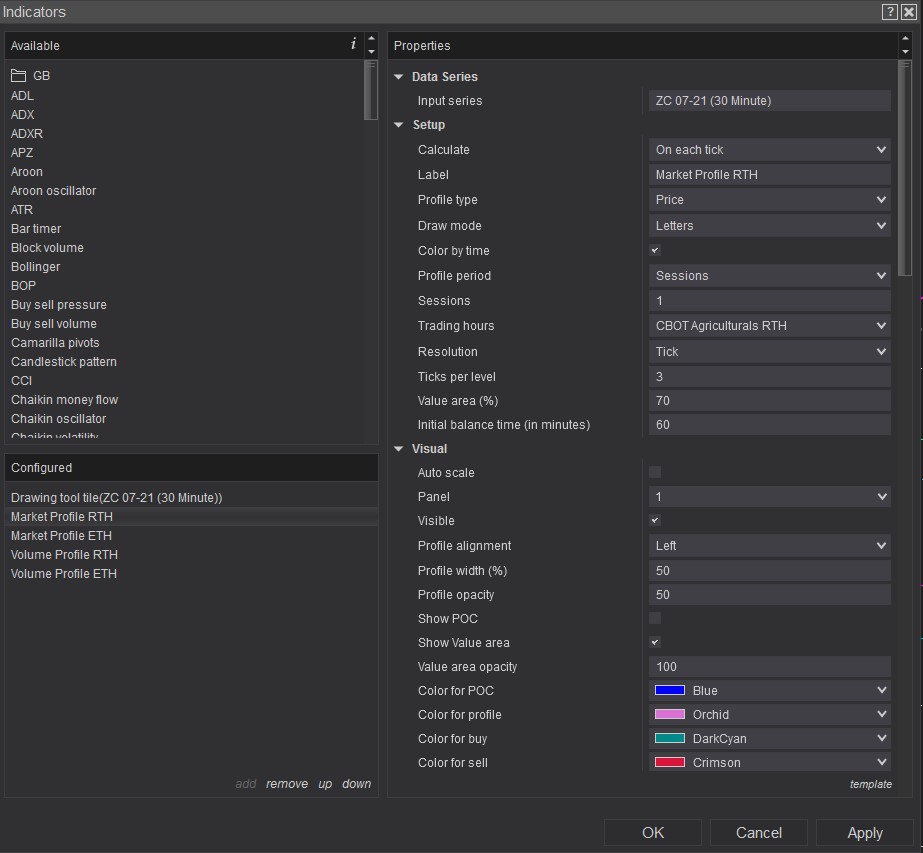This screenshot has height=853, width=923.
Task: Click the help question mark icon
Action: coord(889,12)
